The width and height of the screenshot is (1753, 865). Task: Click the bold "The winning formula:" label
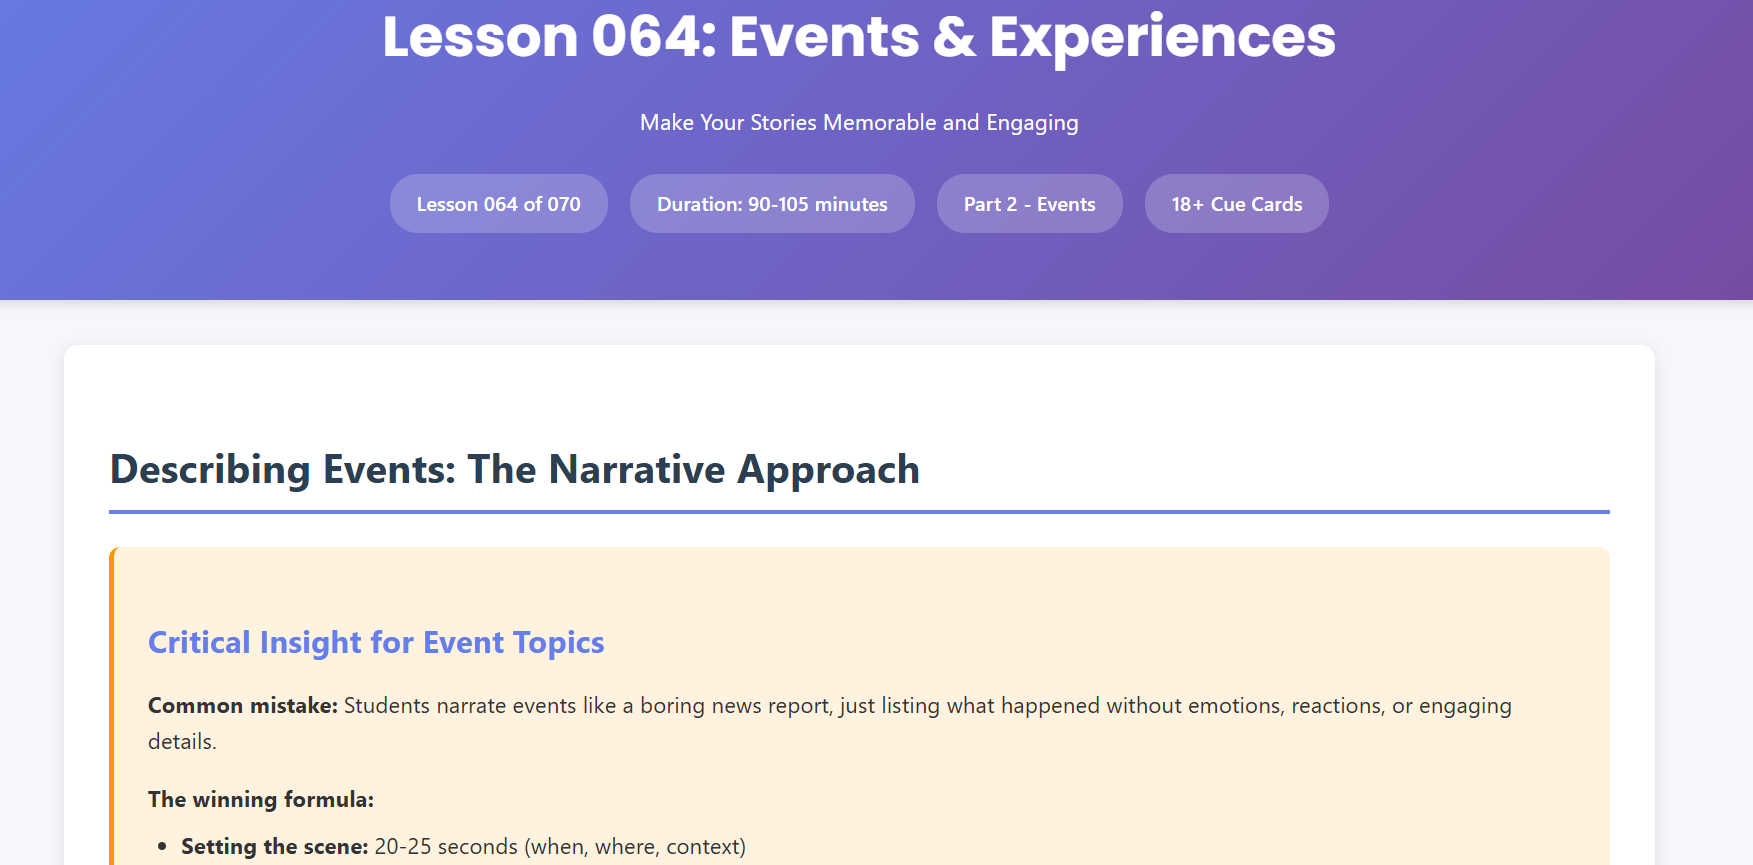pos(261,800)
